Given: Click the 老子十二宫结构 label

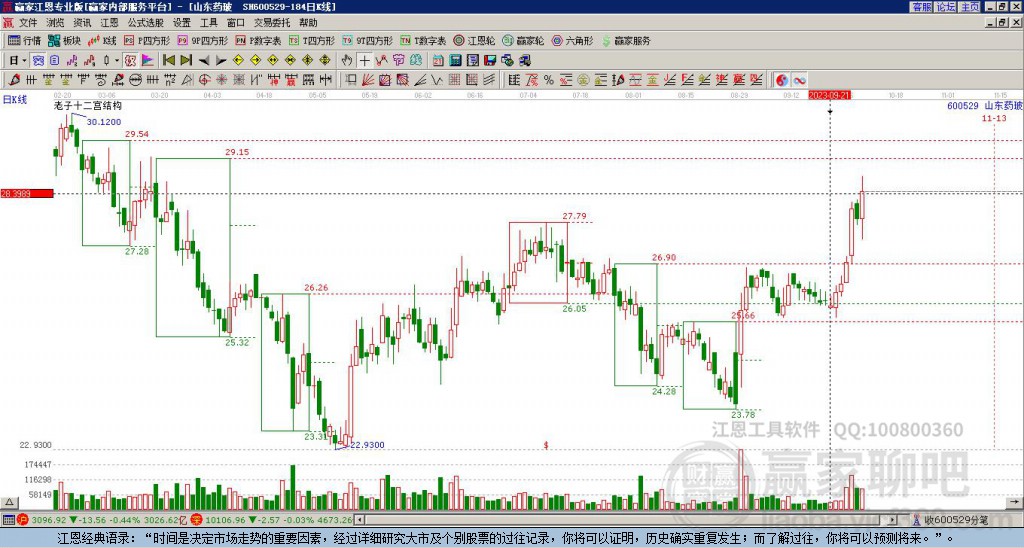Looking at the screenshot, I should pyautogui.click(x=88, y=105).
